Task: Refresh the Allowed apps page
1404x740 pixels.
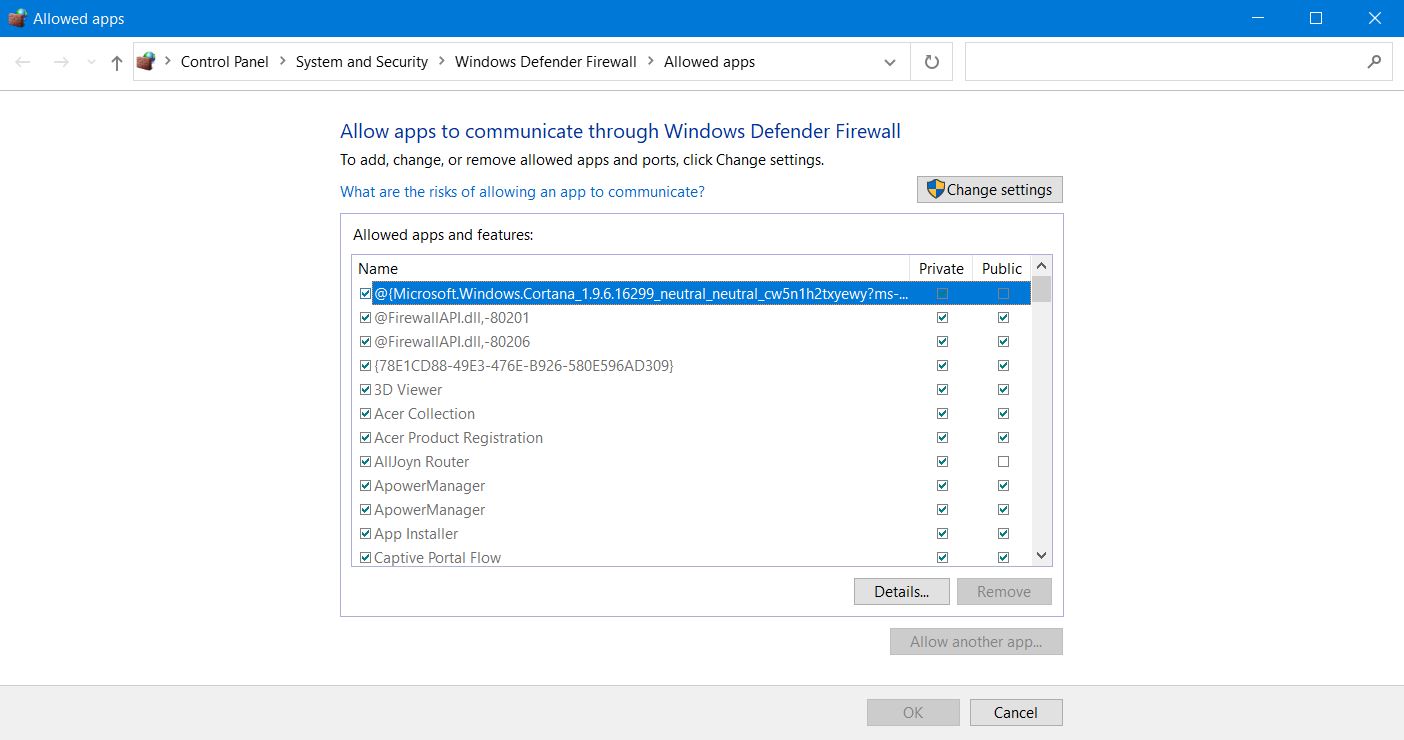Action: pos(932,62)
